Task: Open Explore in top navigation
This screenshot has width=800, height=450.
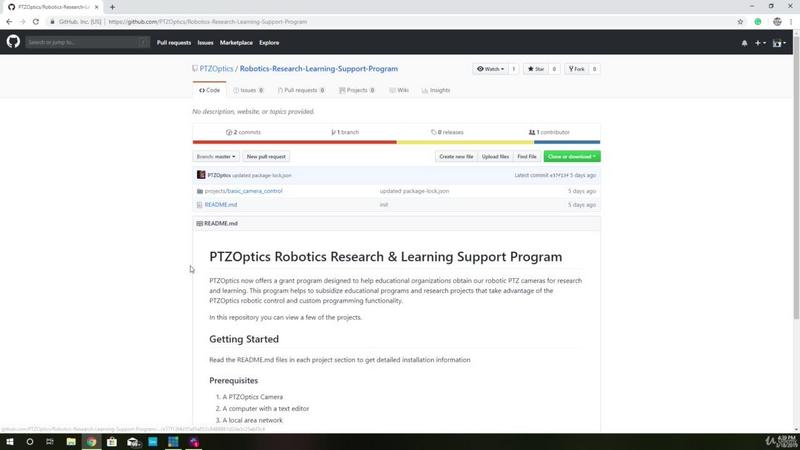Action: [x=269, y=43]
